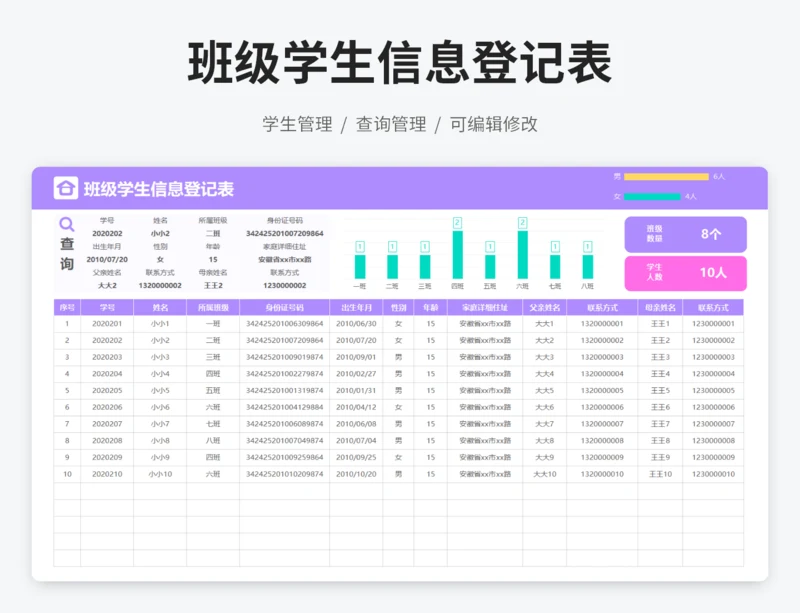The image size is (800, 613).
Task: Click father name cell 大大3
Action: click(x=544, y=357)
